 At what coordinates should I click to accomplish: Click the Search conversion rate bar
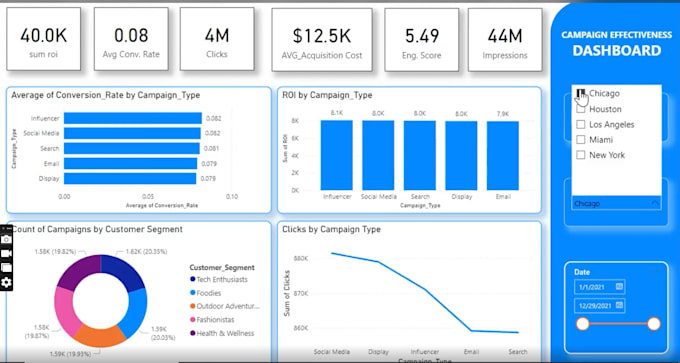132,148
